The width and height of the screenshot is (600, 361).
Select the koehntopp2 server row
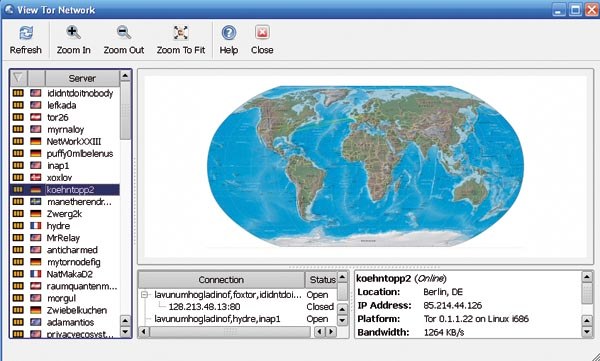coord(65,189)
